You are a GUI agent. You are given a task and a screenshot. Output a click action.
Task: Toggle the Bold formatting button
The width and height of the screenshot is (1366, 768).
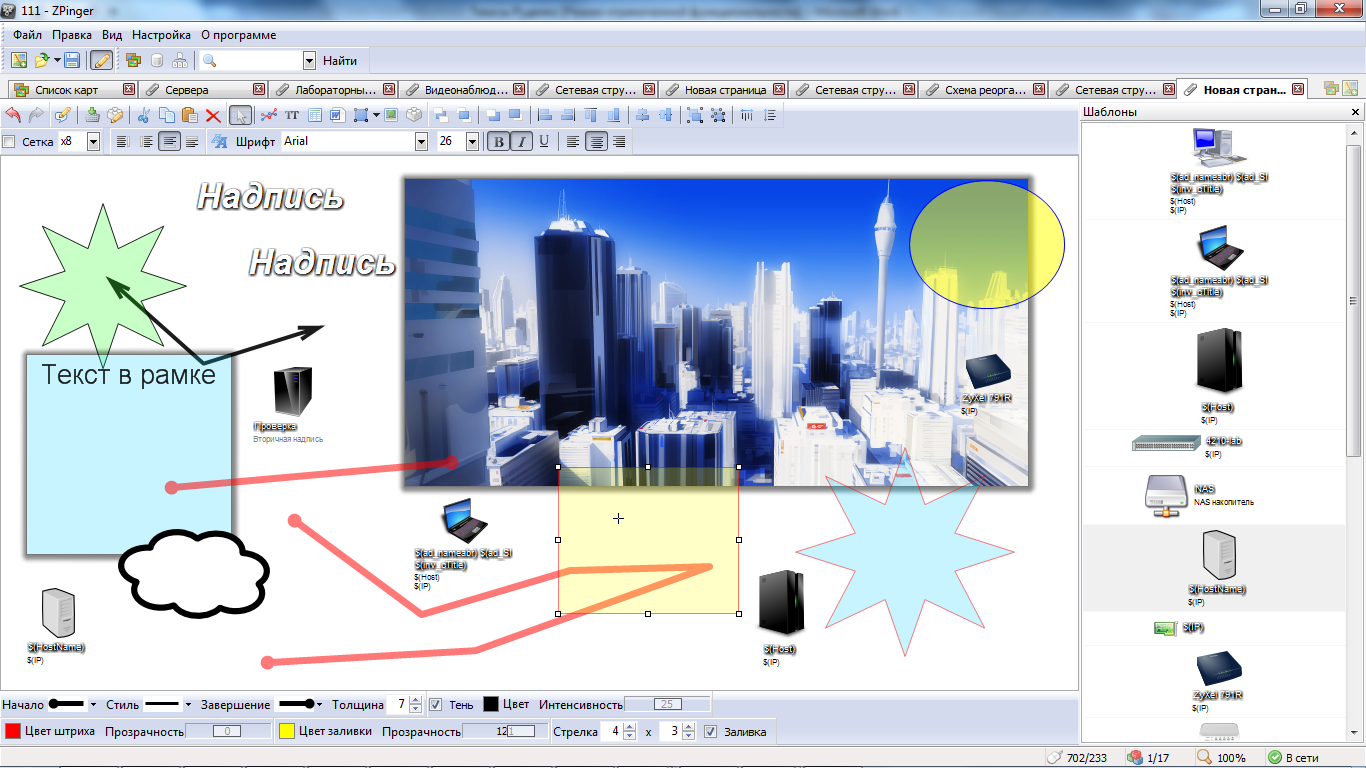[x=498, y=142]
